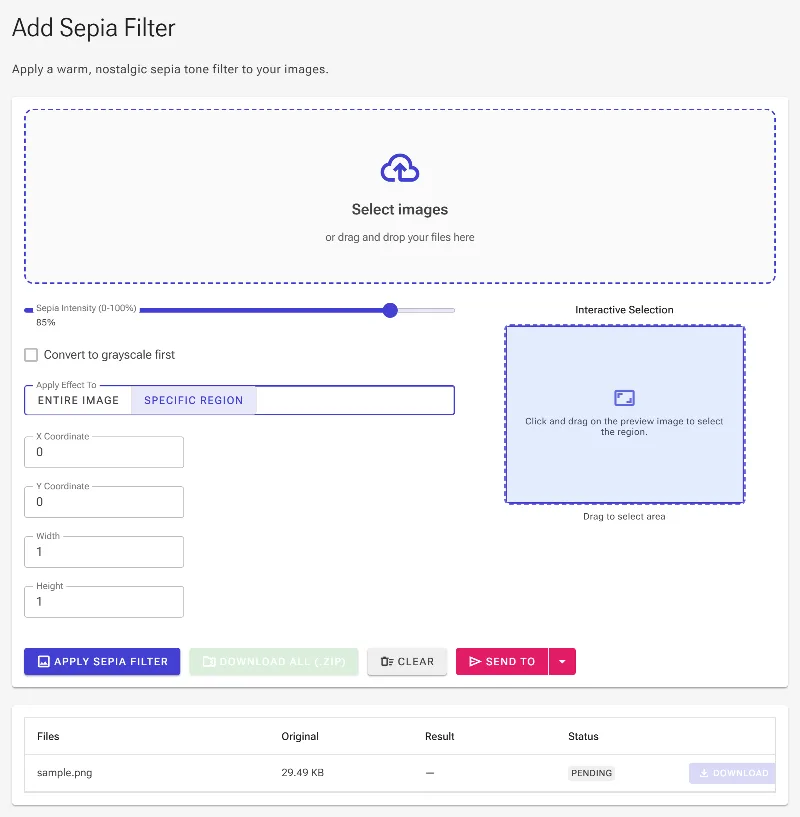Click the Original column header
Screen dimensions: 800x817
click(x=300, y=736)
